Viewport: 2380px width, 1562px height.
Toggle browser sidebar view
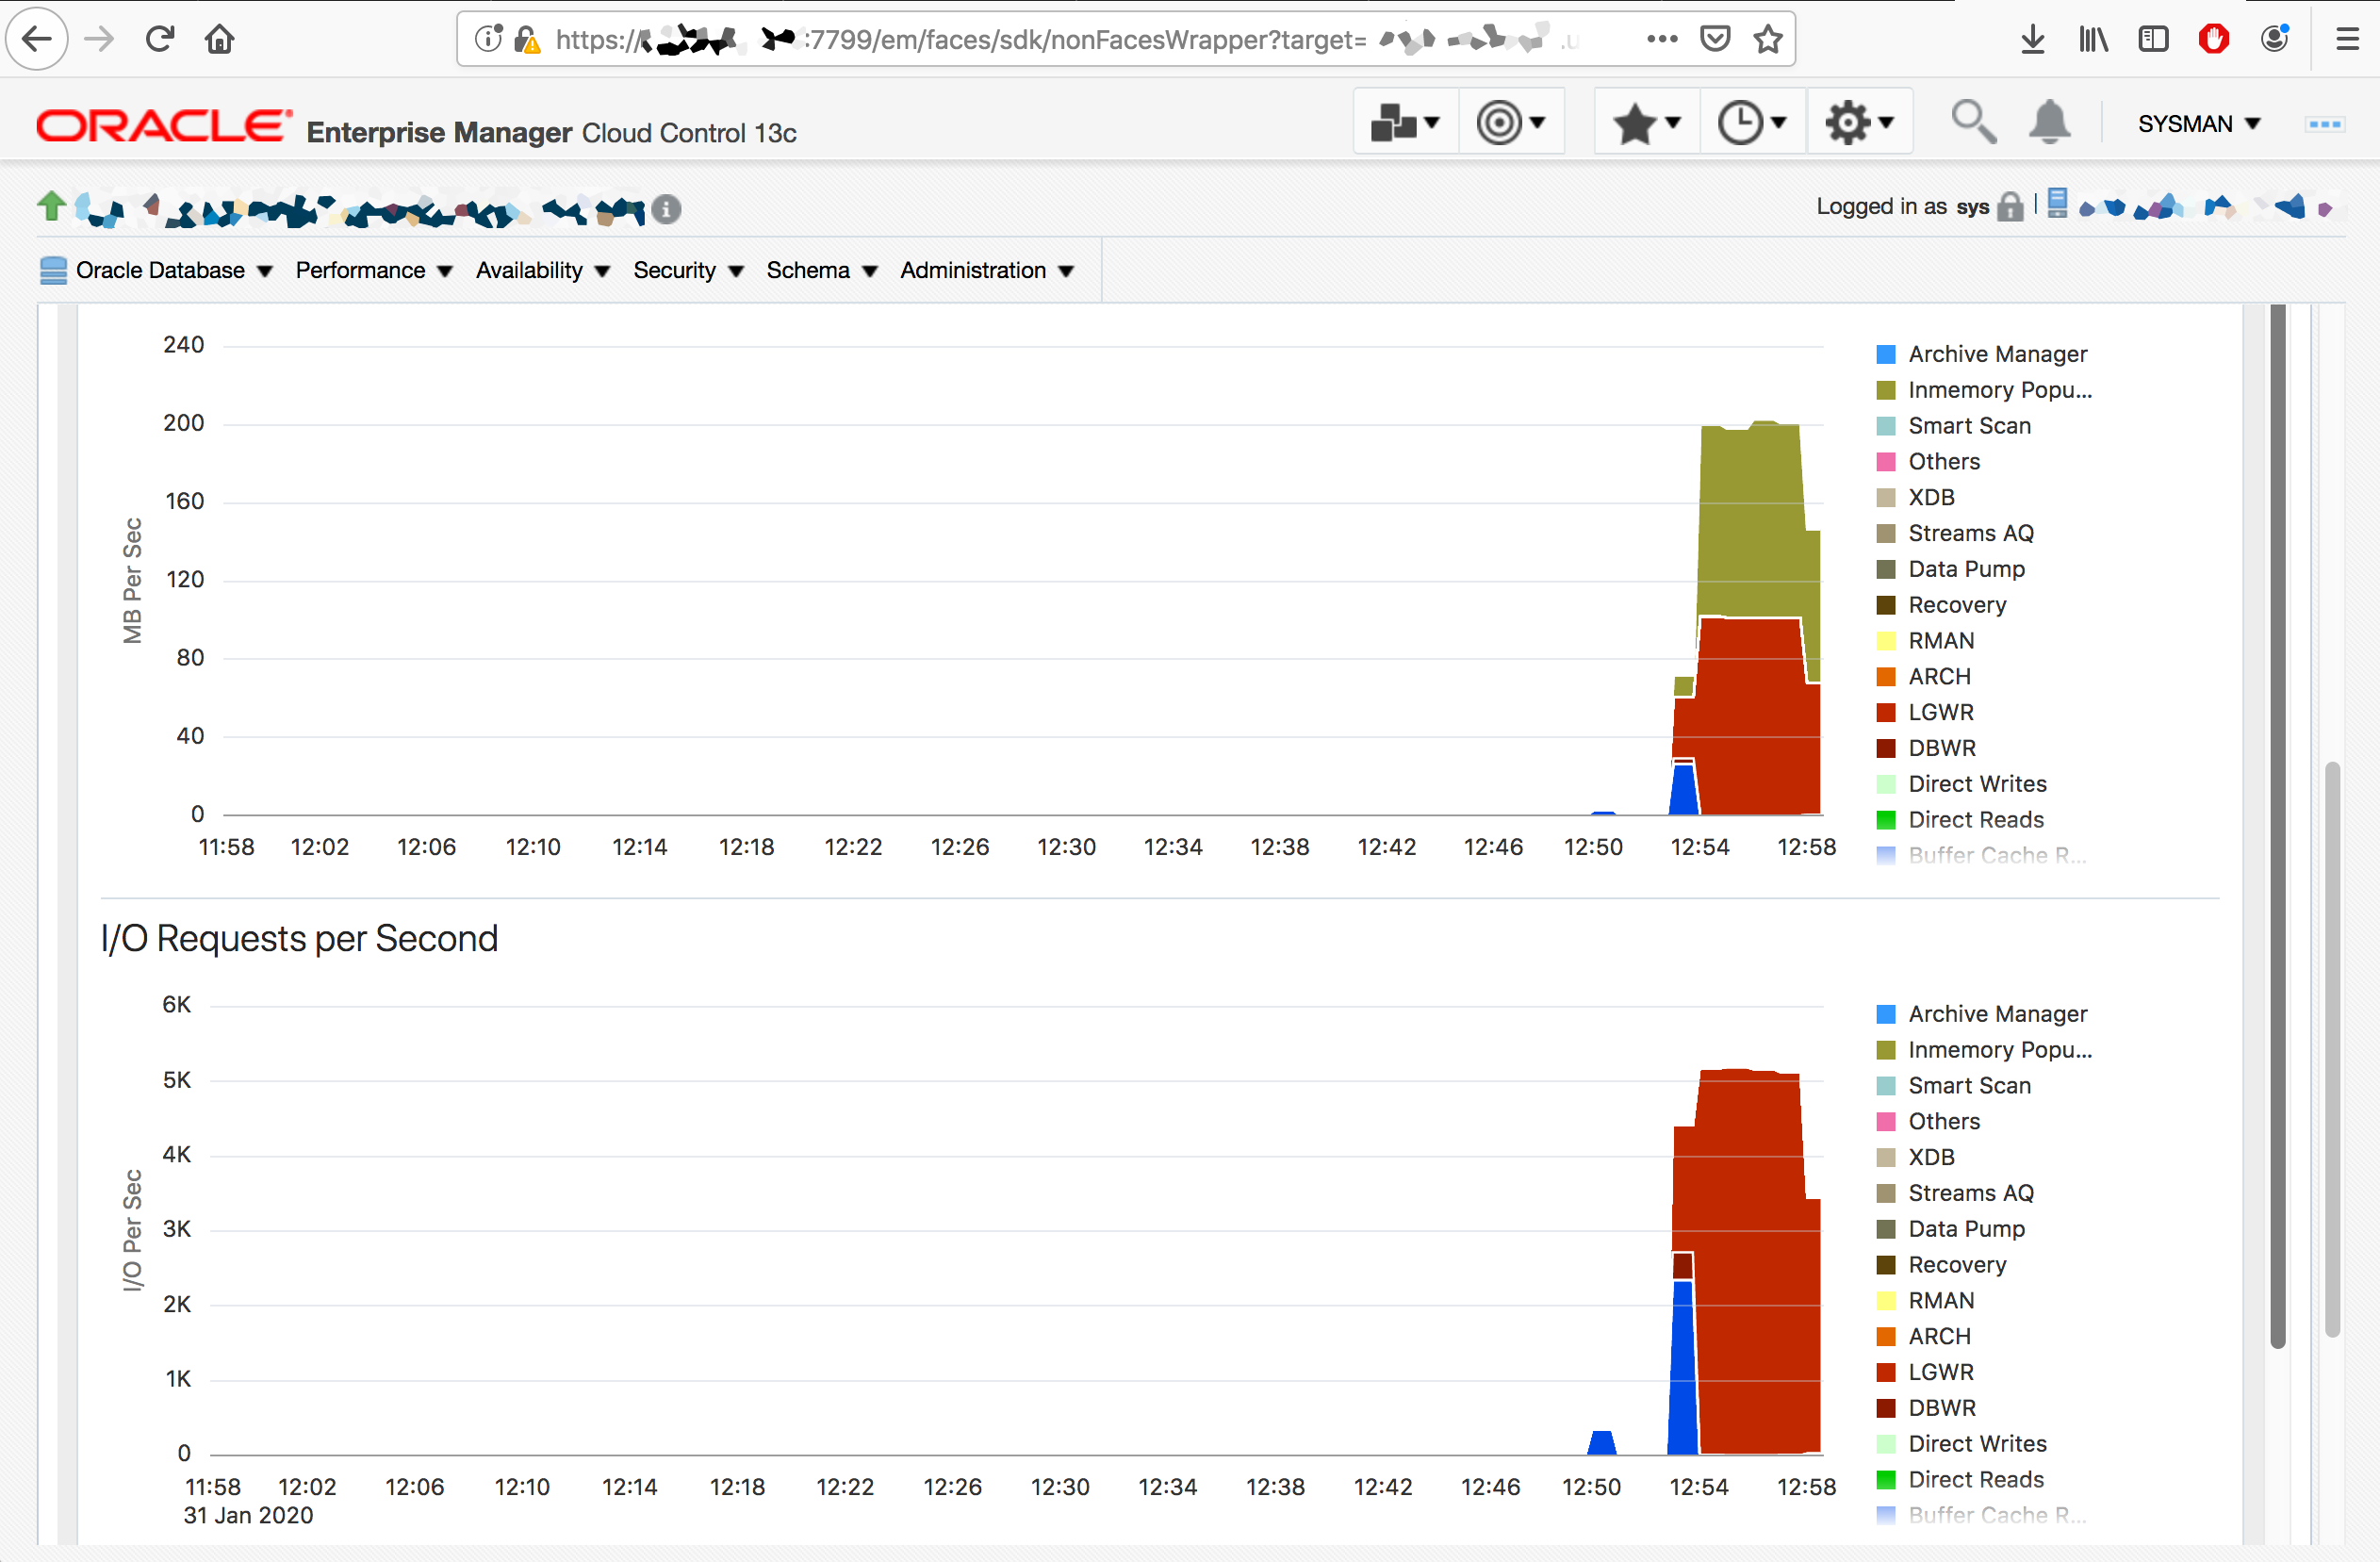click(x=2153, y=39)
